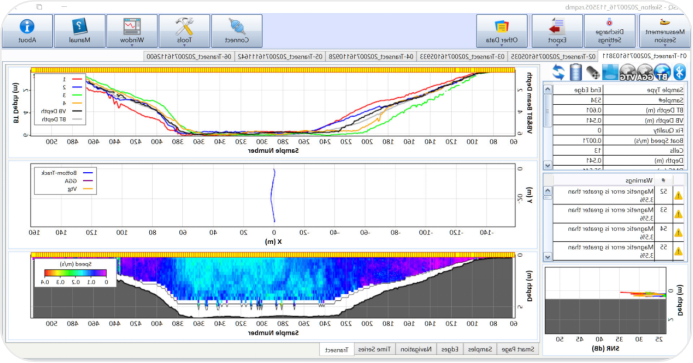Select the BT bottom-track reference globe
The height and width of the screenshot is (363, 693).
(662, 72)
